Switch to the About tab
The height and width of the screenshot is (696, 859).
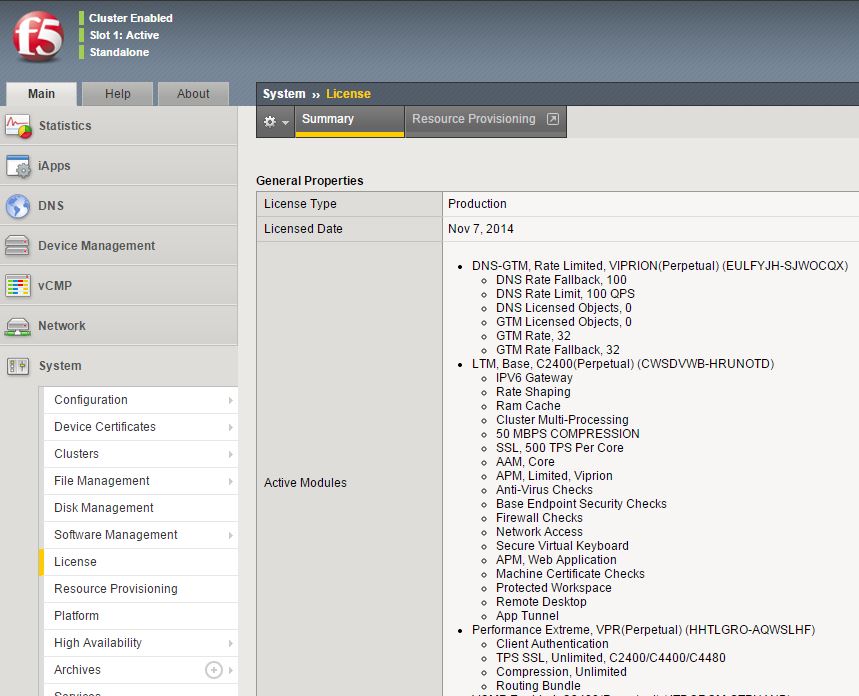193,94
